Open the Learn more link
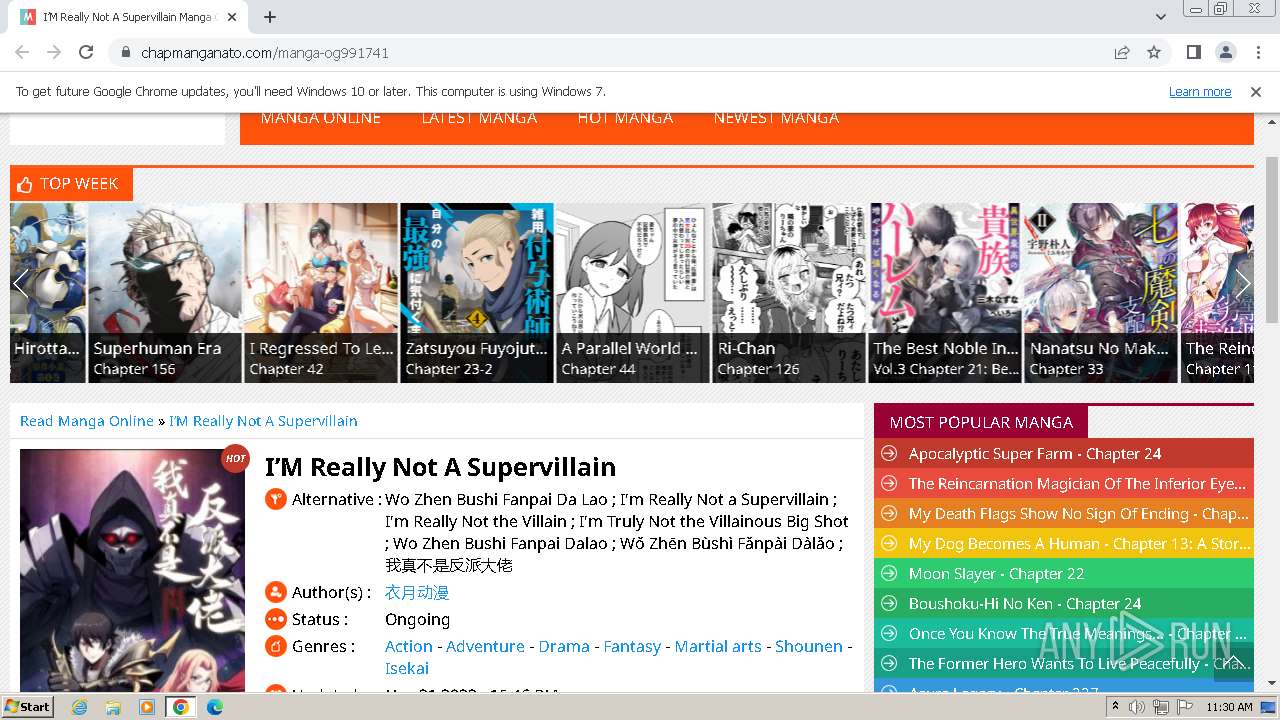 coord(1200,91)
